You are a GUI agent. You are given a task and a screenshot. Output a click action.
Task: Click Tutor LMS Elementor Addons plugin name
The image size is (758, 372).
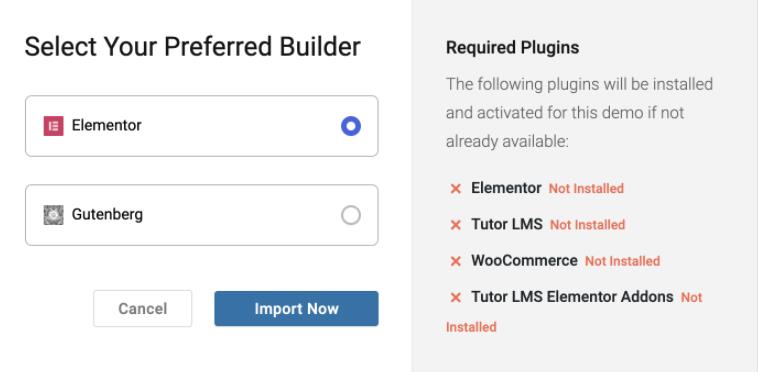click(x=572, y=297)
